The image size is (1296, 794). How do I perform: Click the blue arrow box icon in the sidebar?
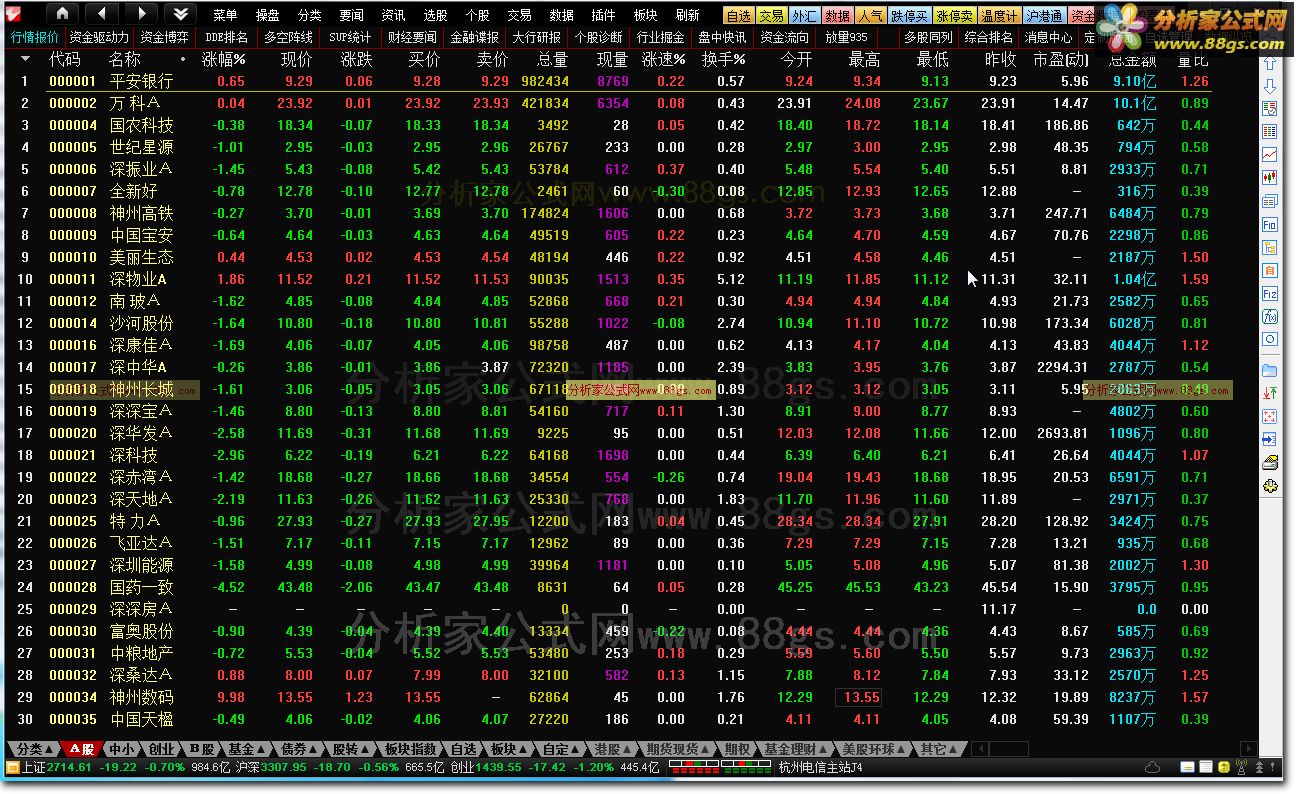pos(1270,439)
